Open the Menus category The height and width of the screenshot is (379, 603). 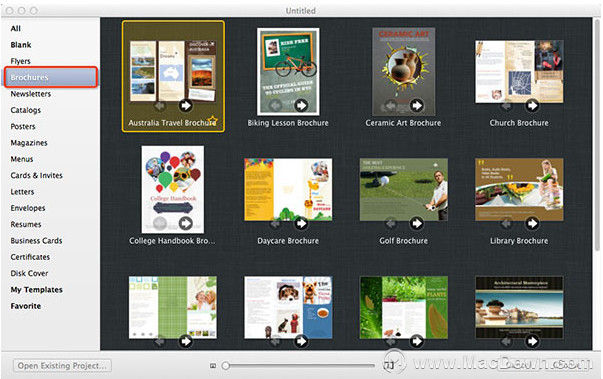coord(22,159)
